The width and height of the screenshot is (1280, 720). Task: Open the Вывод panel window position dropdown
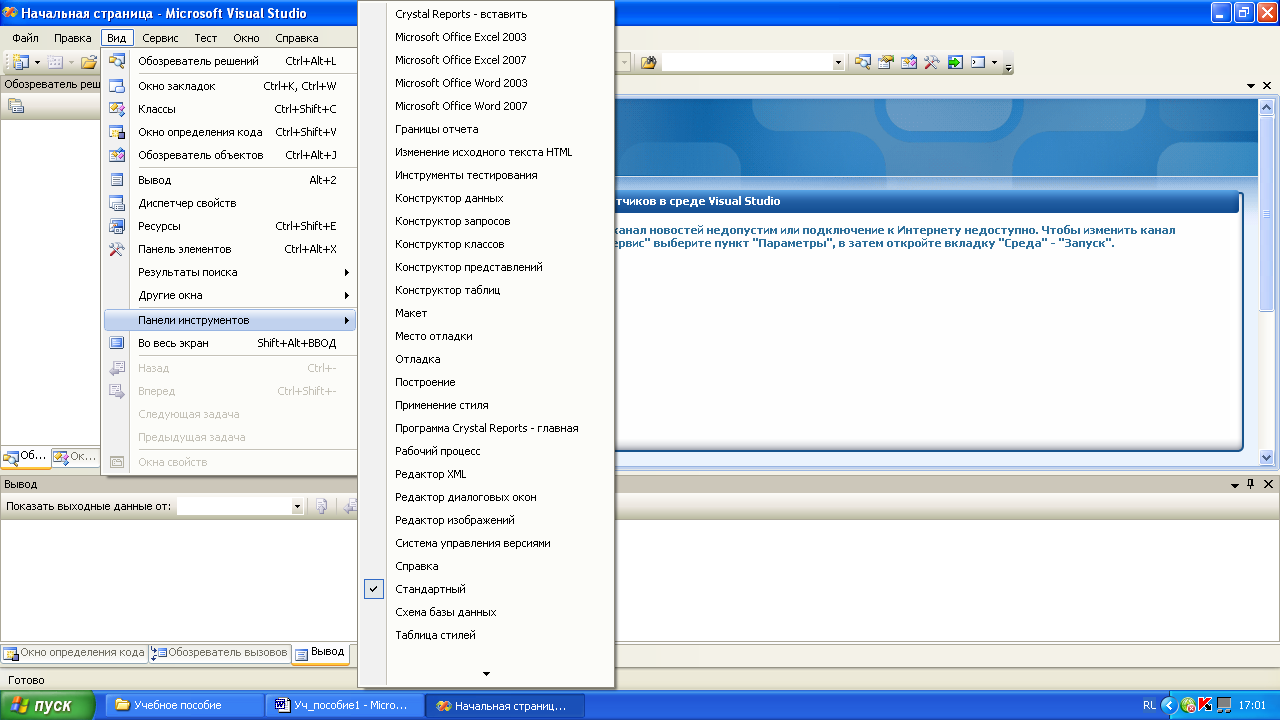1235,484
